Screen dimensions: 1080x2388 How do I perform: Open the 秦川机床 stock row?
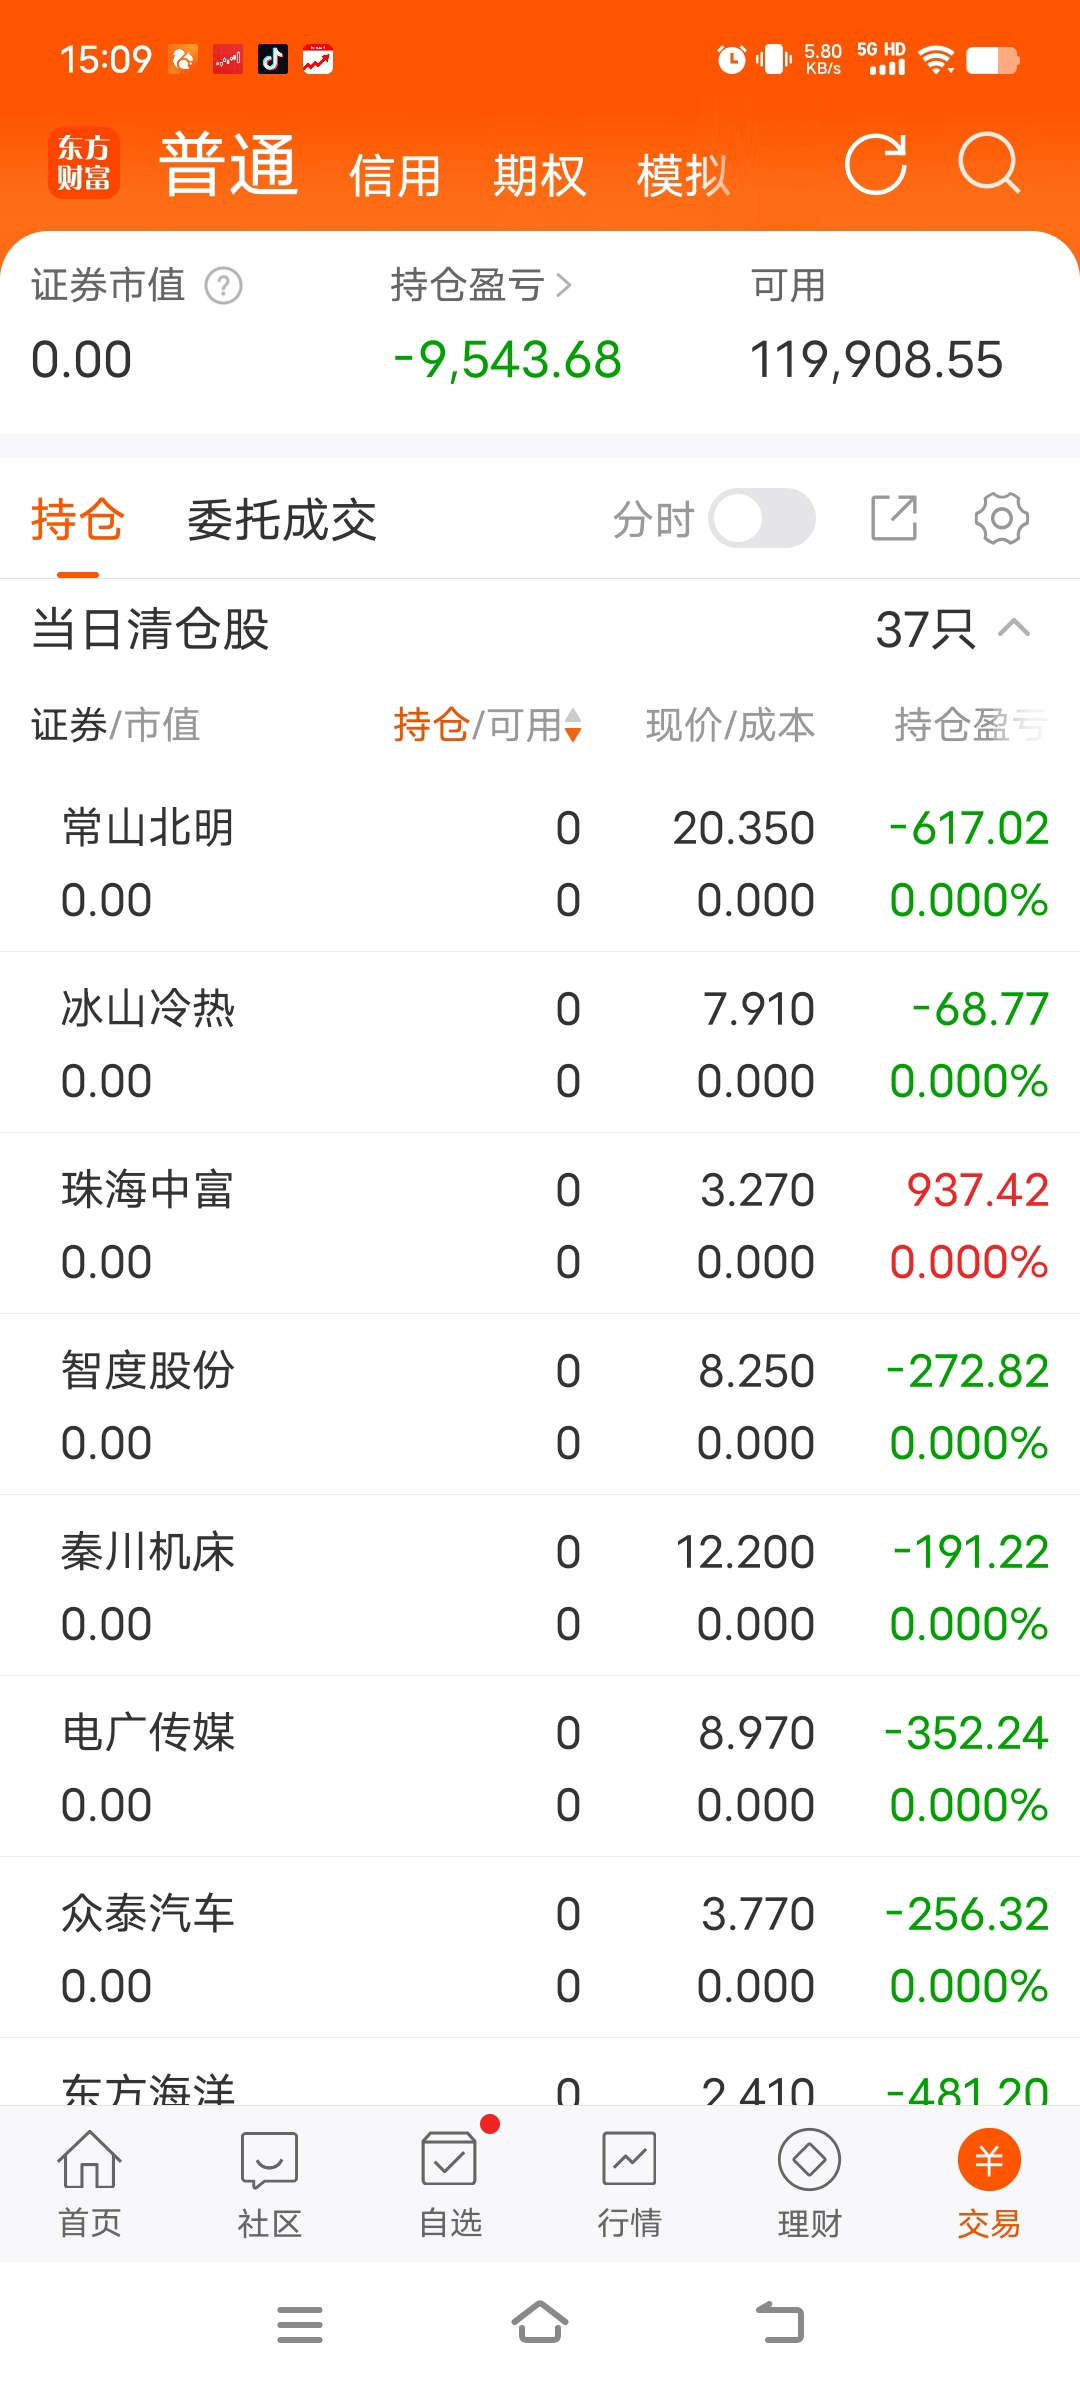[540, 1586]
